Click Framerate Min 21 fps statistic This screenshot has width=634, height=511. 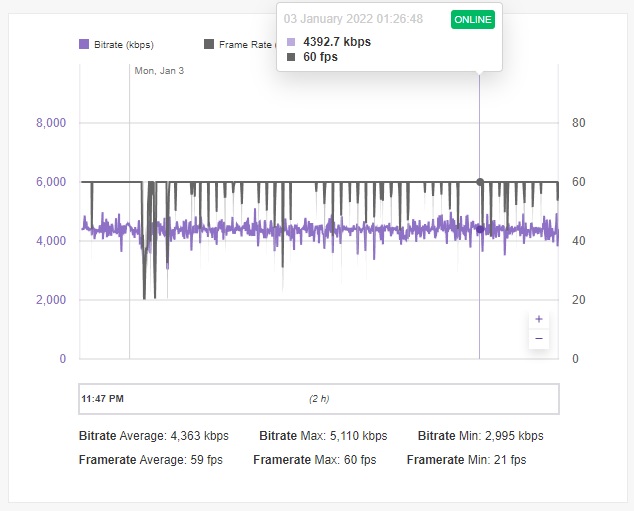coord(466,460)
